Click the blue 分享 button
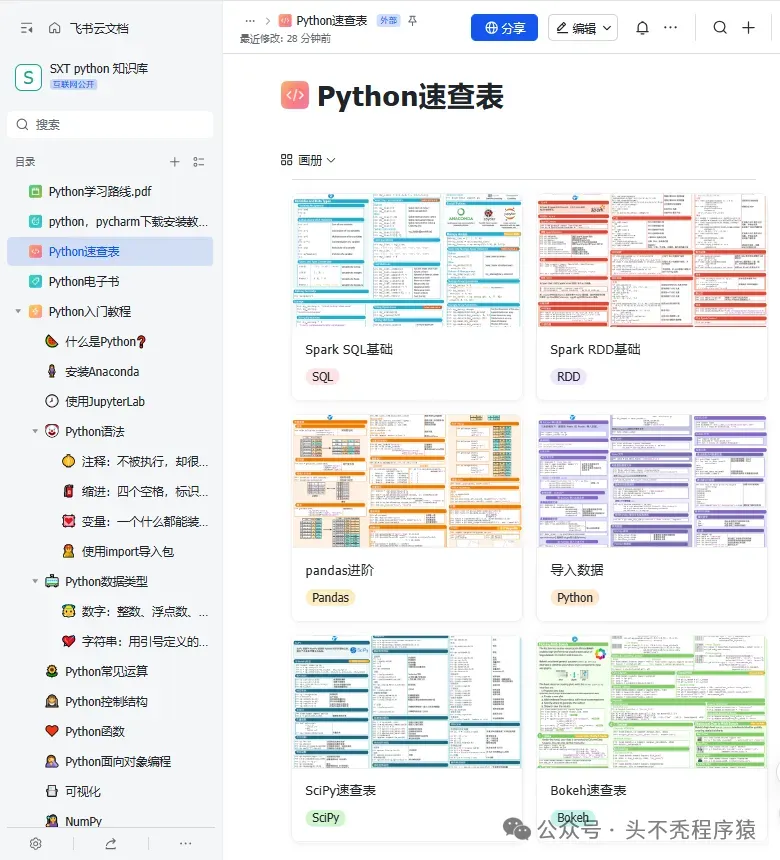 click(504, 28)
